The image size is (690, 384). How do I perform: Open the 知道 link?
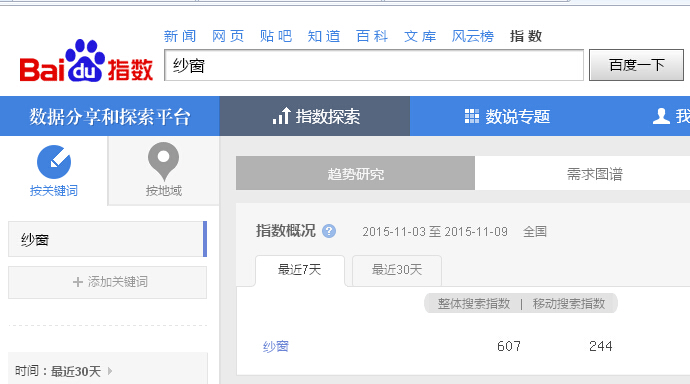(324, 36)
